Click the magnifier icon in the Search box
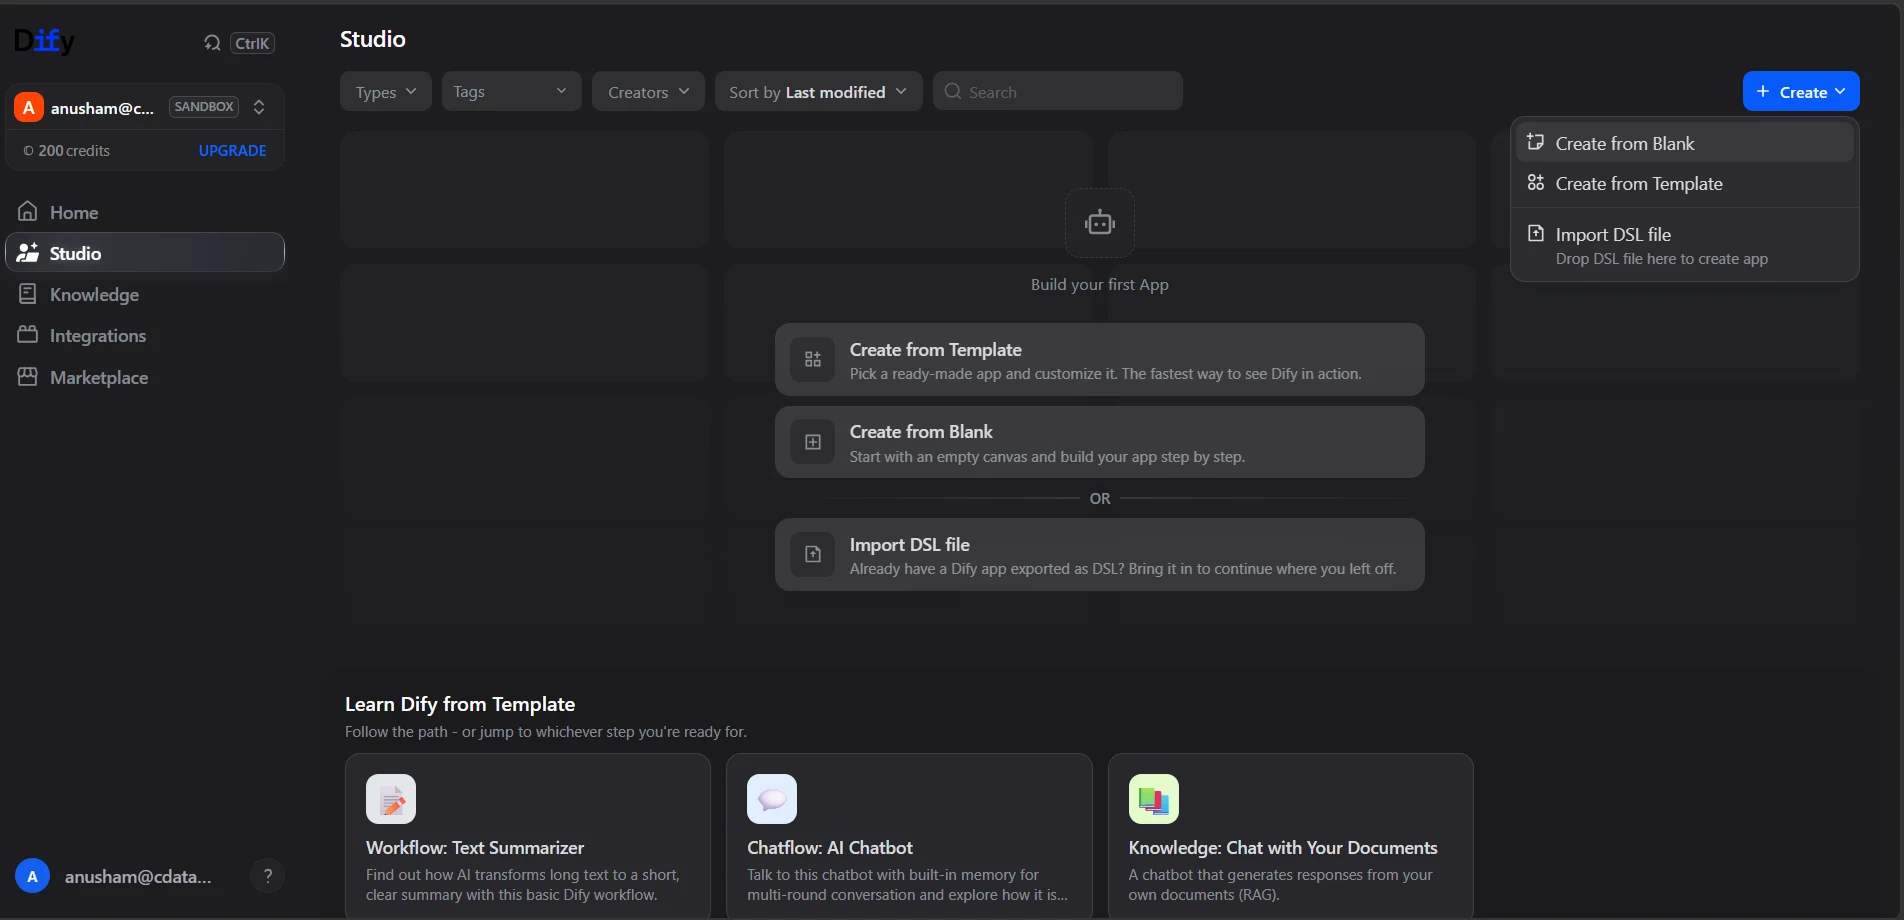 click(953, 91)
